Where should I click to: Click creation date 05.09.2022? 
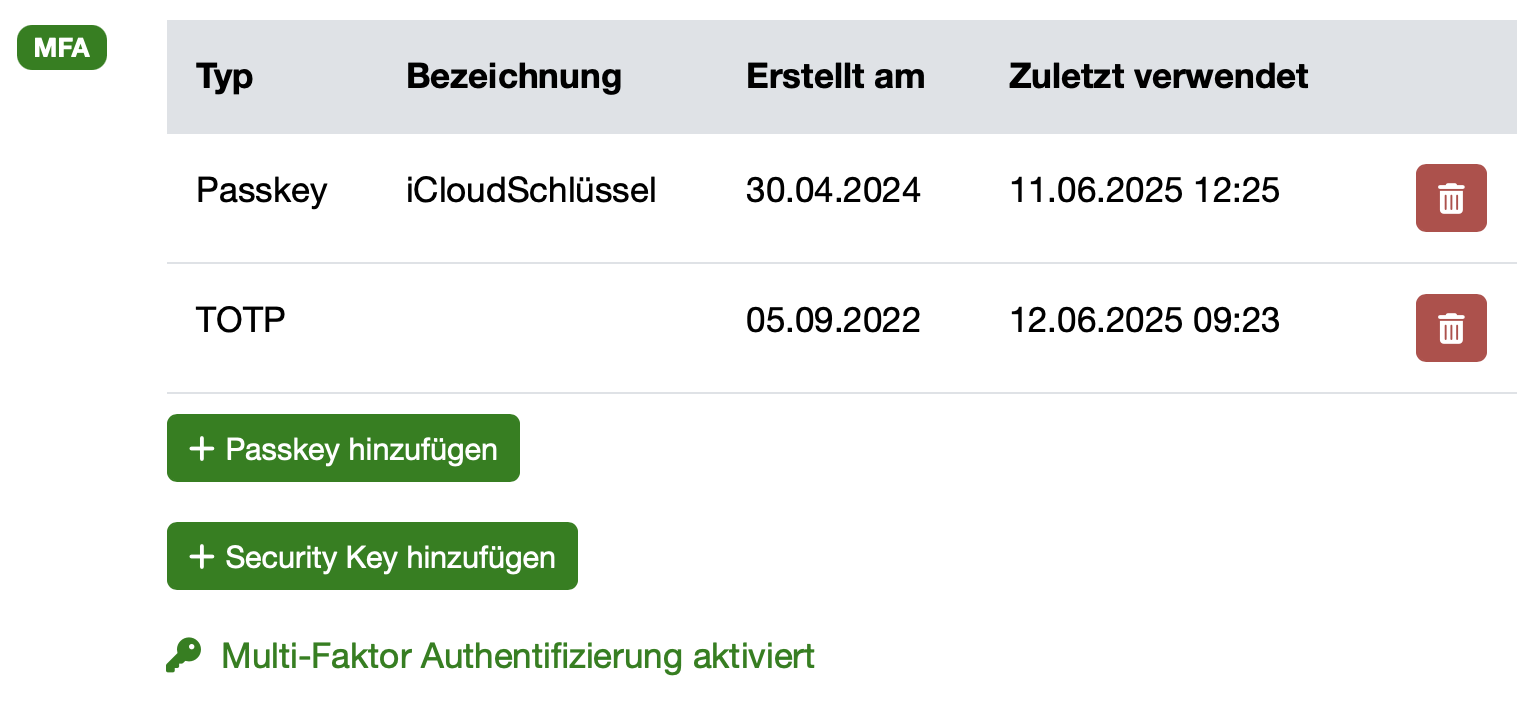coord(833,320)
